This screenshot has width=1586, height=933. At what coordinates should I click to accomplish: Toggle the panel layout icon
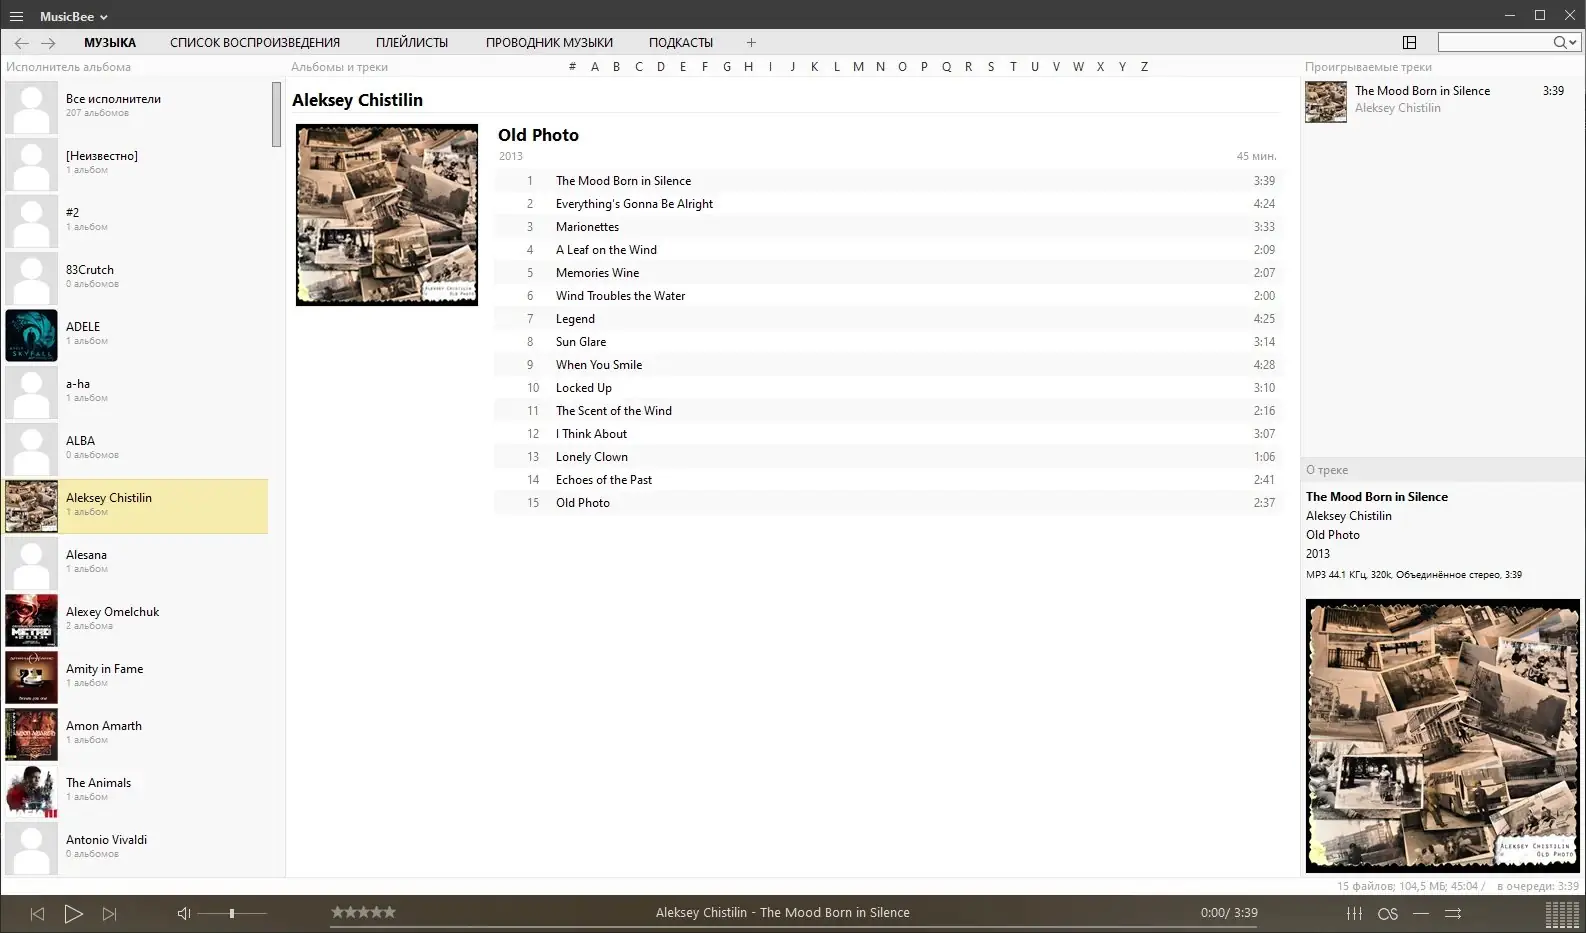click(x=1409, y=42)
